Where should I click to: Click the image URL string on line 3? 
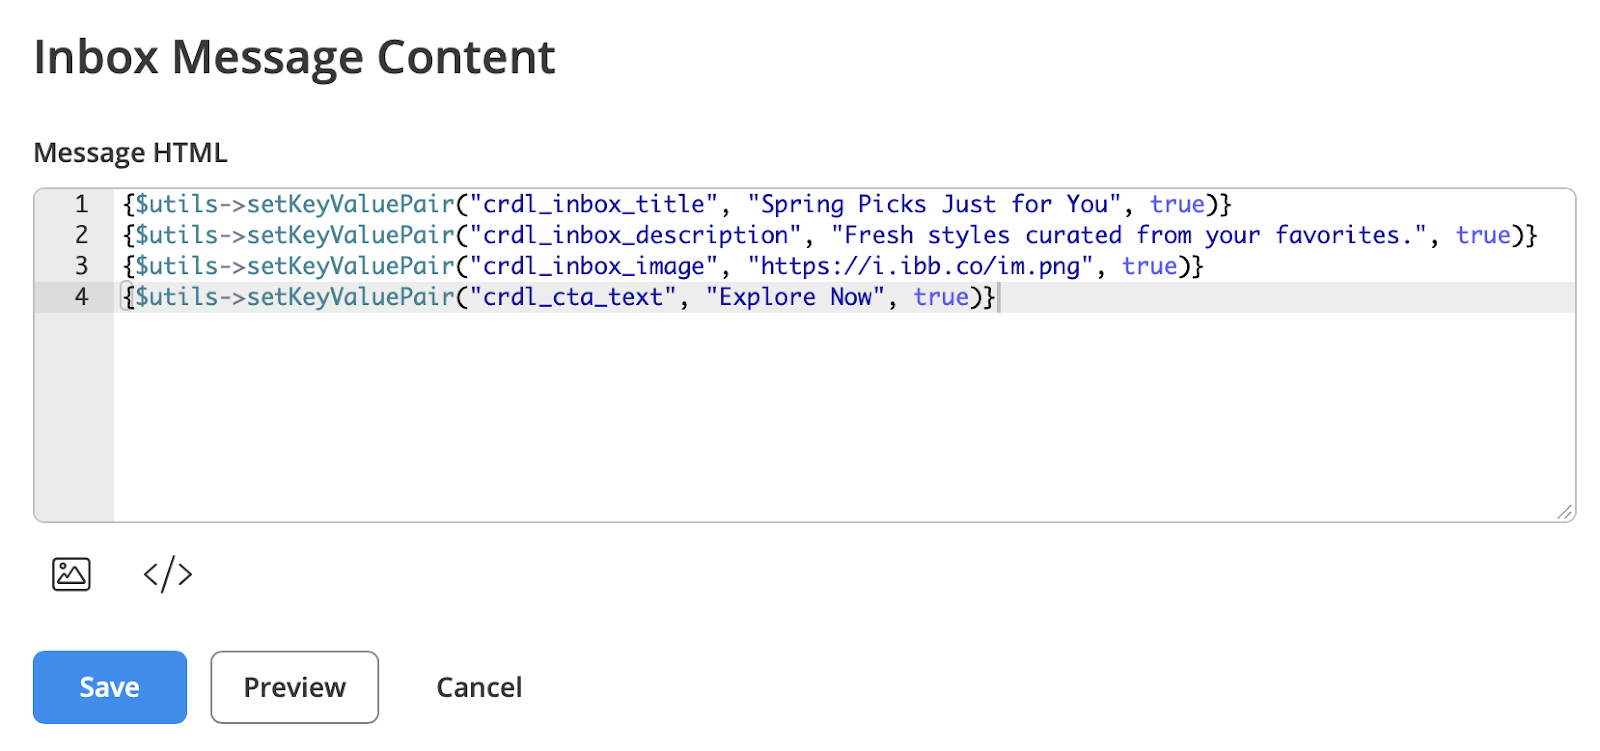[x=920, y=266]
